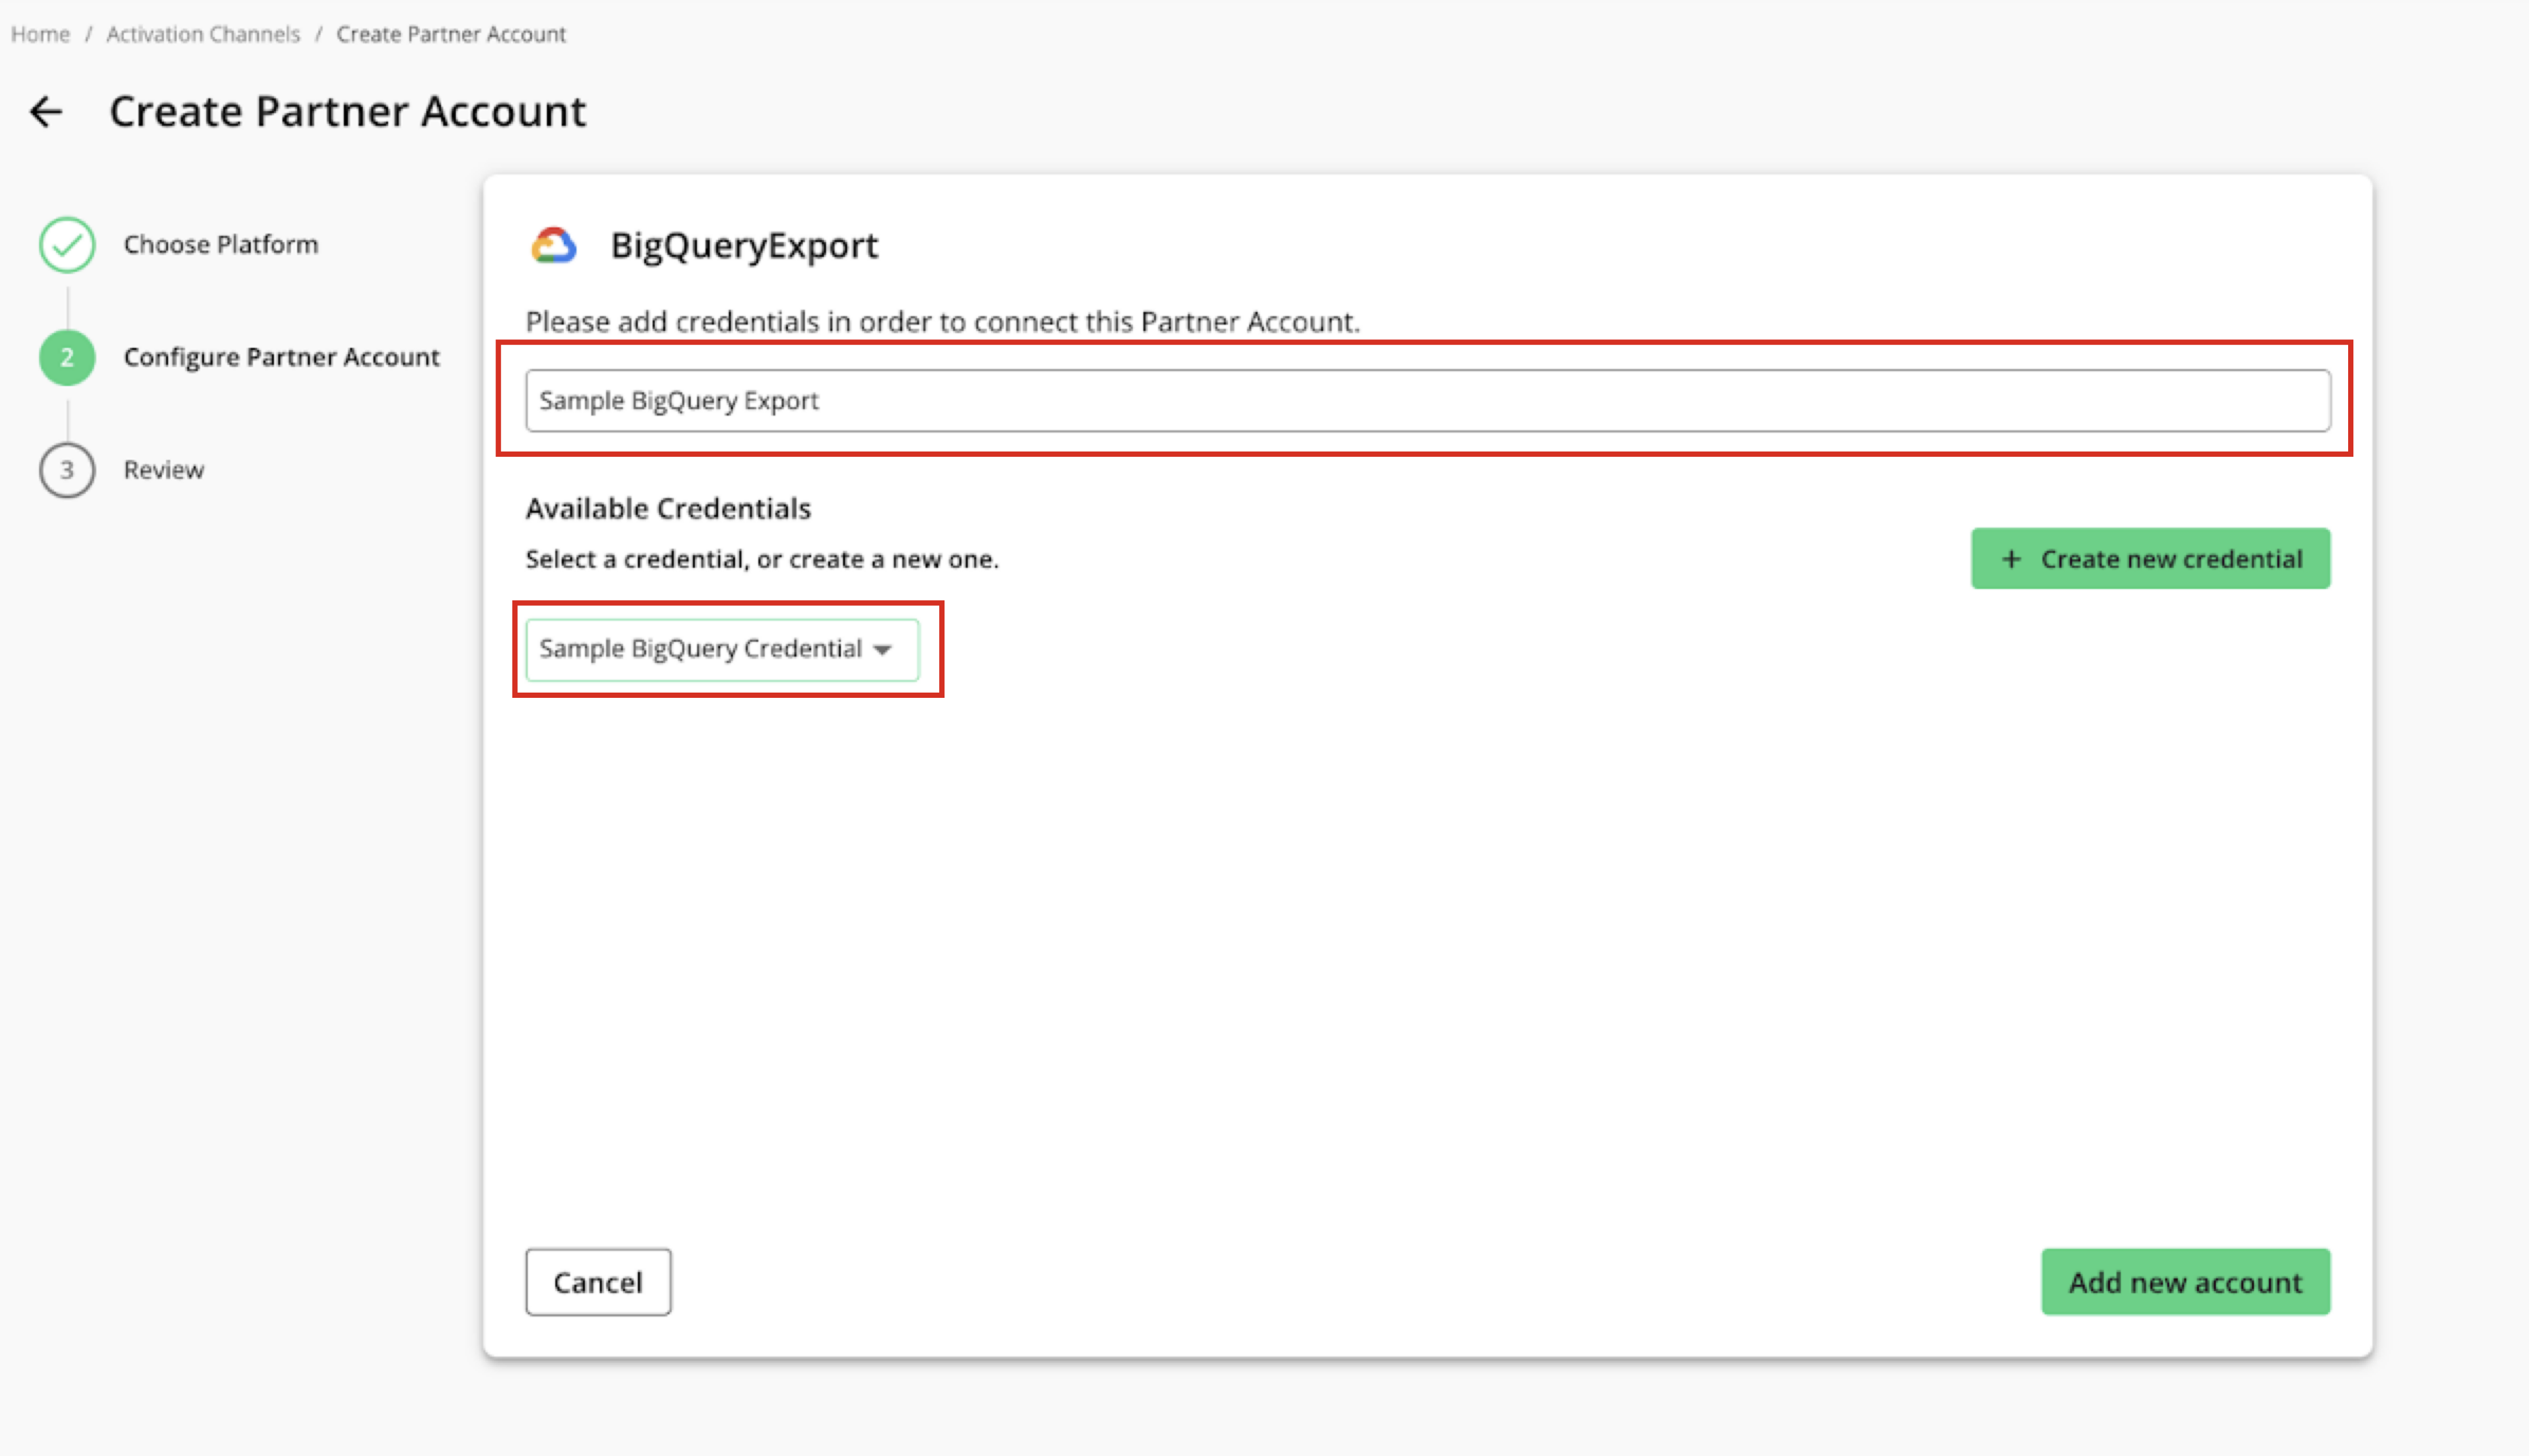Click the Create Partner Account breadcrumb
Image resolution: width=2529 pixels, height=1456 pixels.
pos(451,34)
